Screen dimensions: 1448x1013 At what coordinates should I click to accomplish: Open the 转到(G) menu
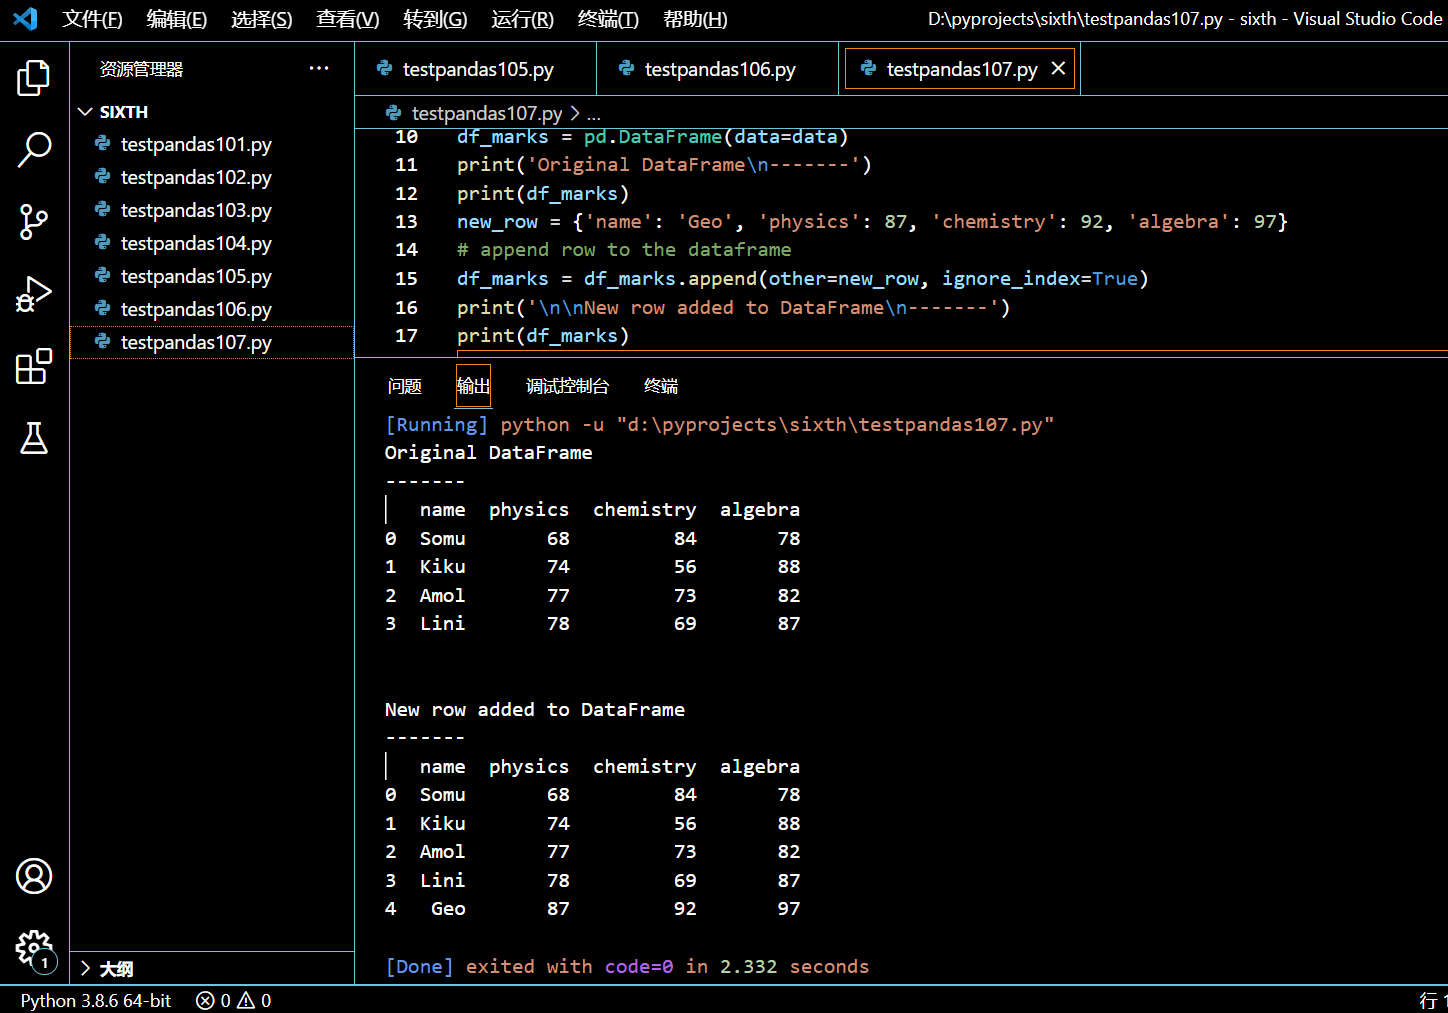435,19
